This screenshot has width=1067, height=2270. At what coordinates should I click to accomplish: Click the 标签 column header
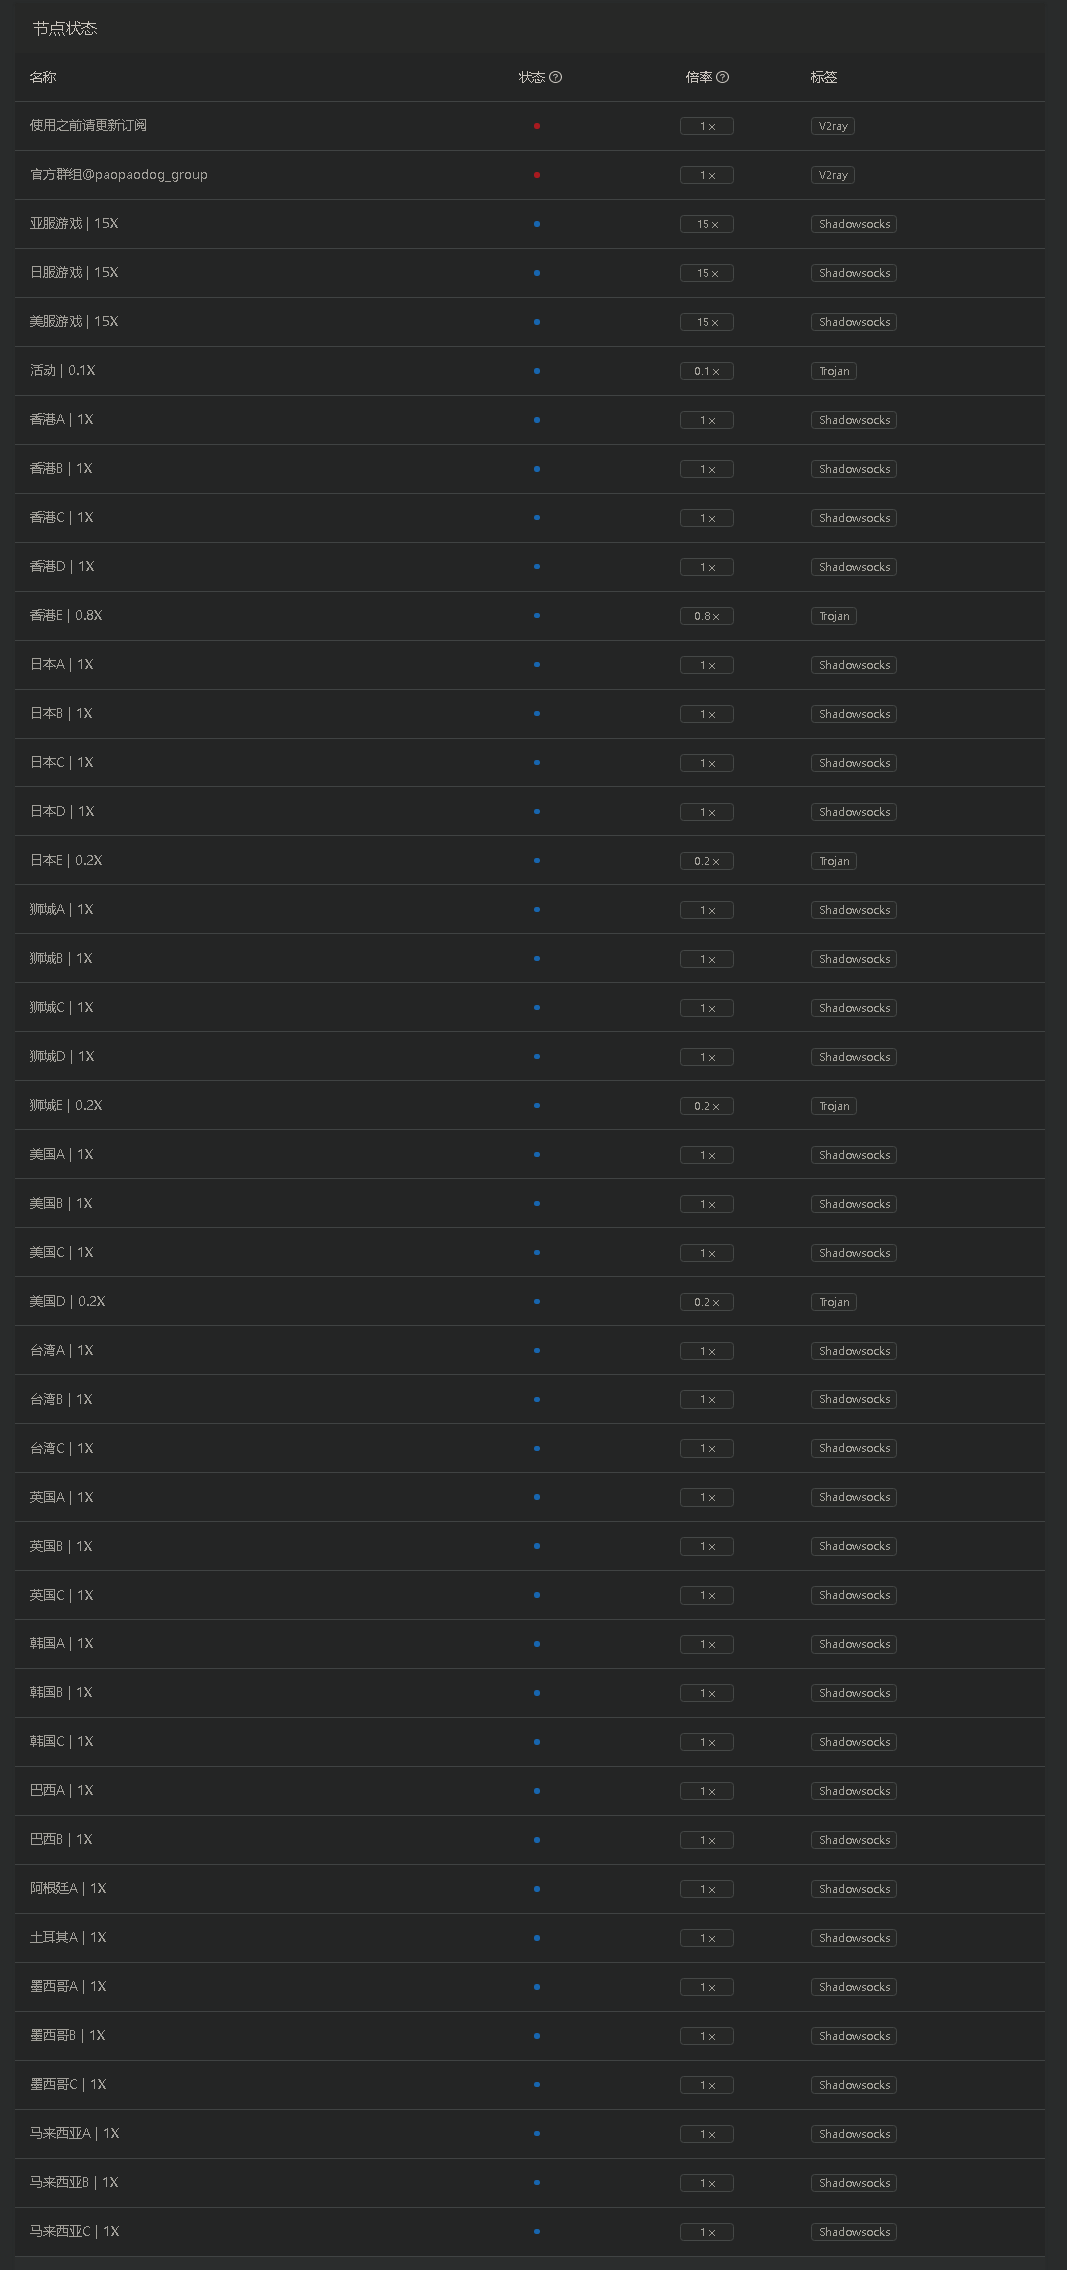click(824, 77)
